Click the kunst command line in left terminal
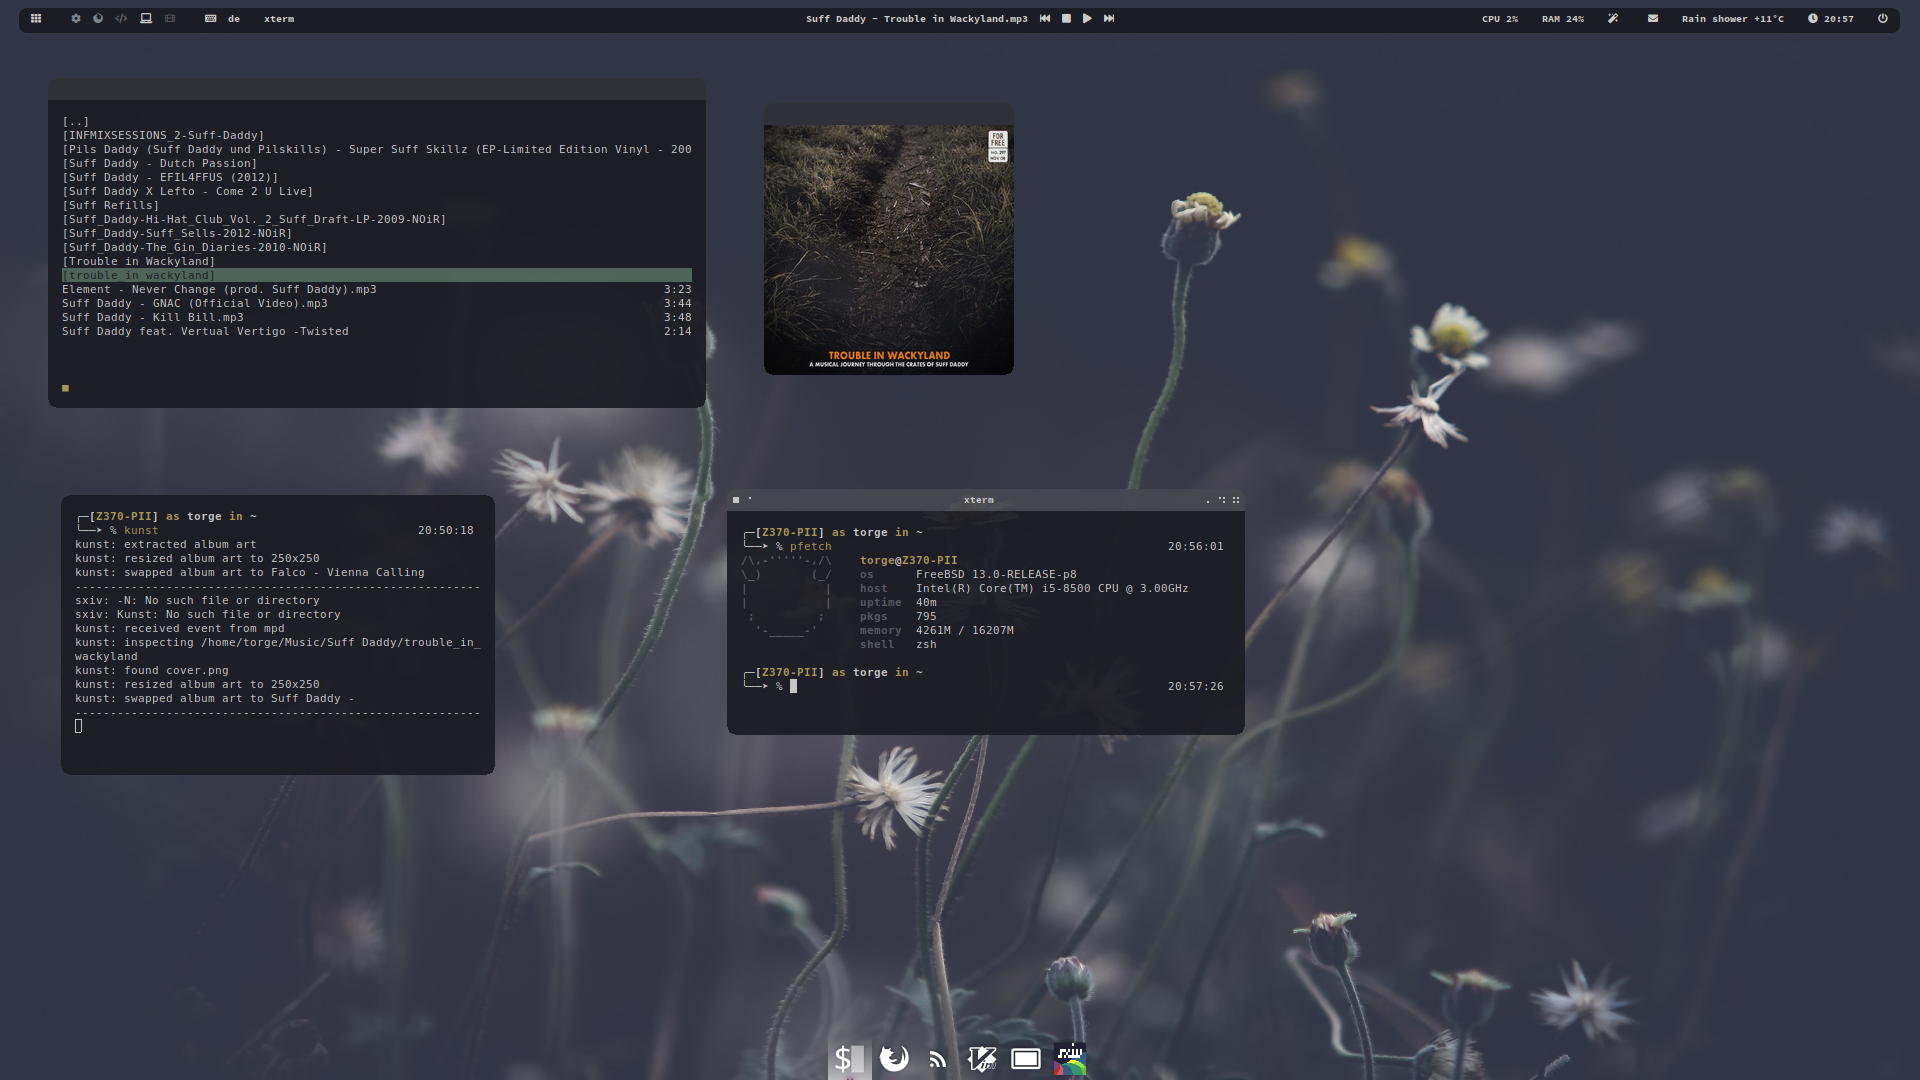 pyautogui.click(x=140, y=530)
